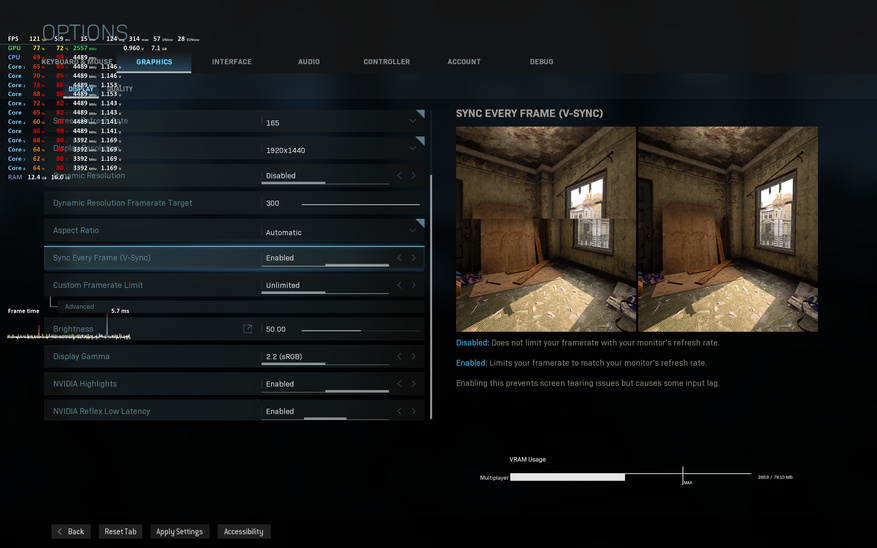Click V-Sync enabled preview image
Image resolution: width=877 pixels, height=548 pixels.
click(728, 229)
